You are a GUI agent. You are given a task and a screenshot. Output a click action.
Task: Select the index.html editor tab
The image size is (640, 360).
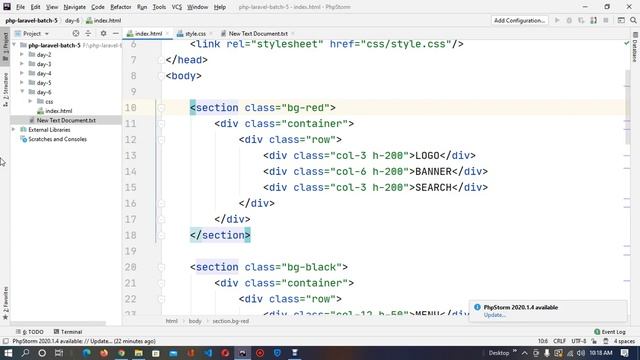pyautogui.click(x=149, y=33)
